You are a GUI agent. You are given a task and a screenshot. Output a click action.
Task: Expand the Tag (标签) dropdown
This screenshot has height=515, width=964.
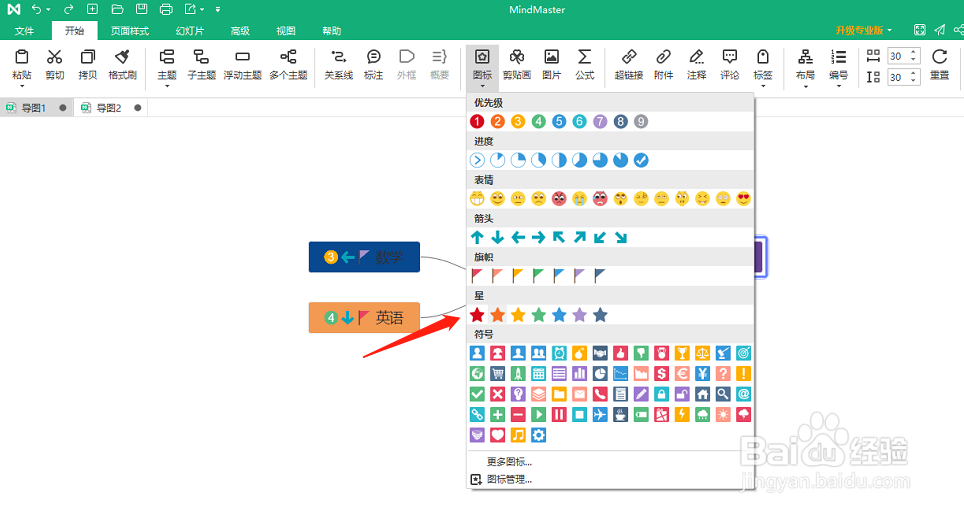coord(763,85)
